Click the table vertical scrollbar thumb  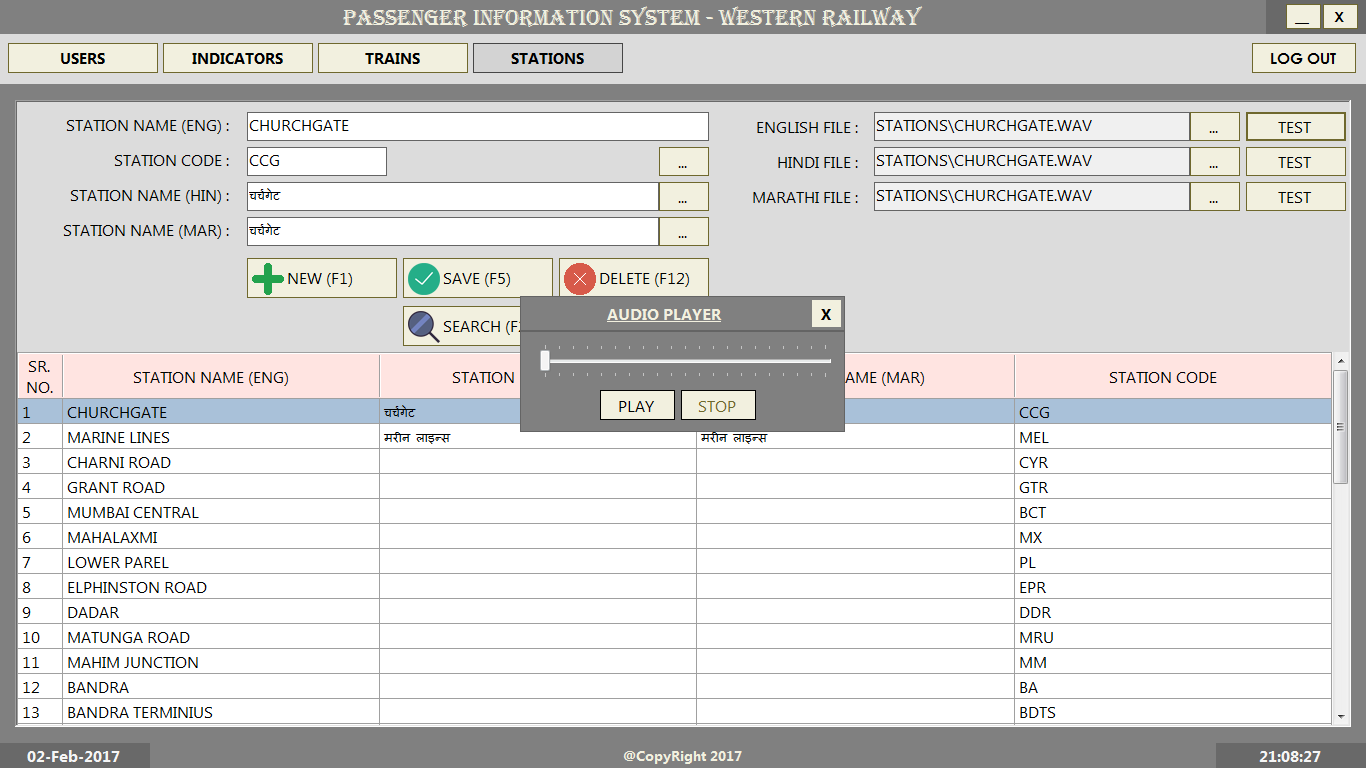point(1341,427)
